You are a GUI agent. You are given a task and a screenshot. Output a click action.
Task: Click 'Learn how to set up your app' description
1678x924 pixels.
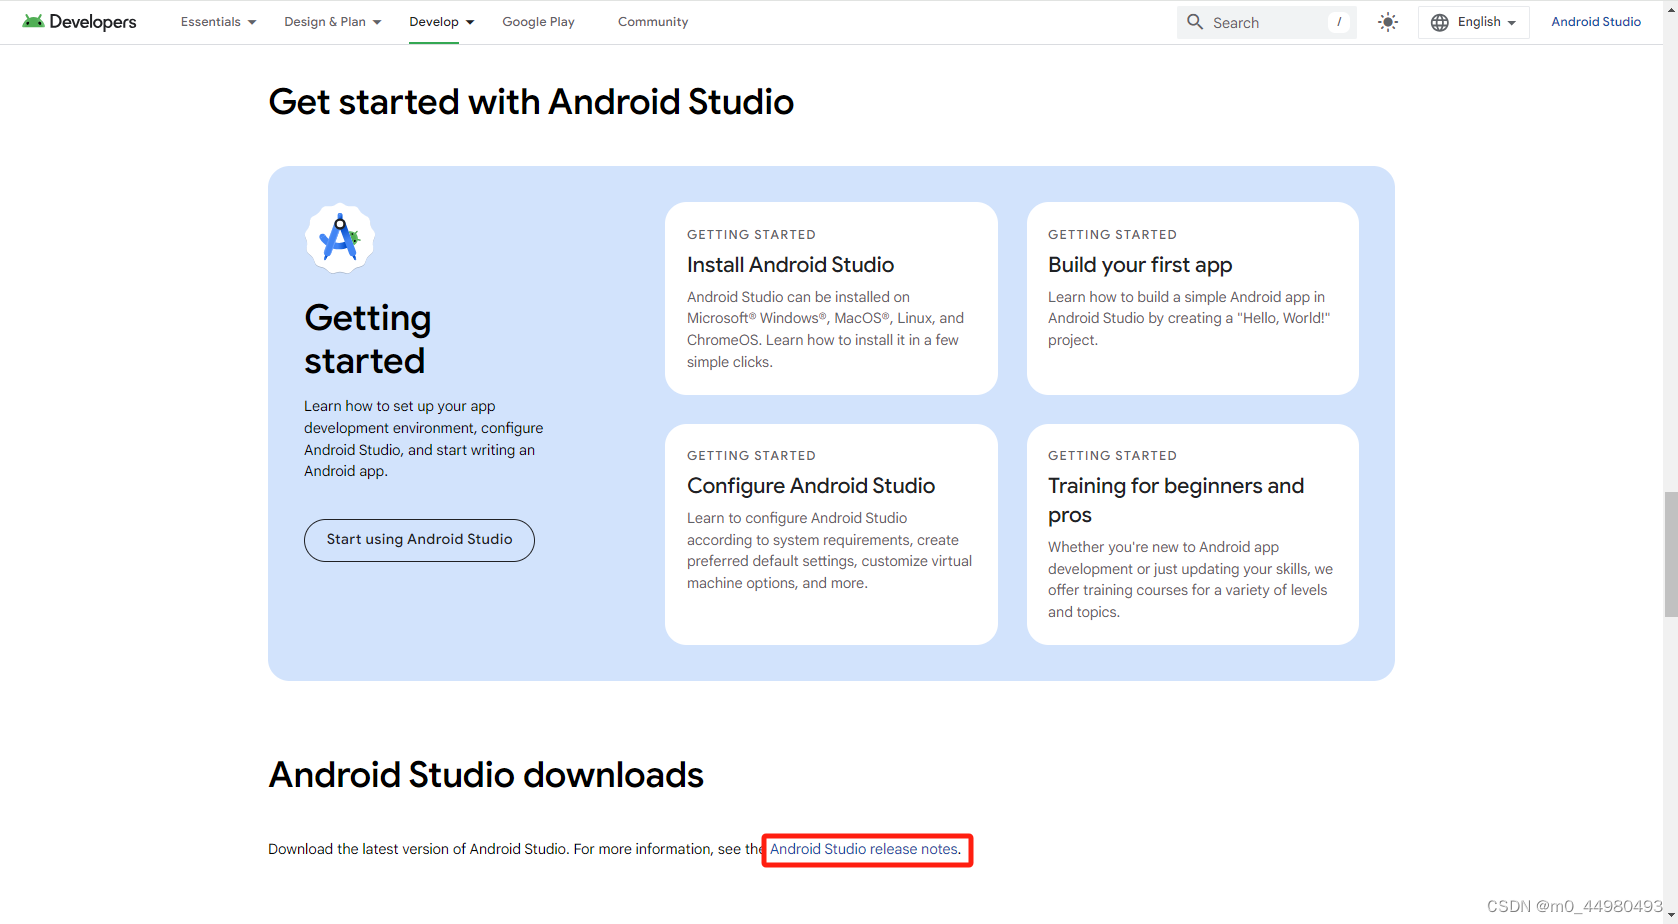(x=424, y=439)
